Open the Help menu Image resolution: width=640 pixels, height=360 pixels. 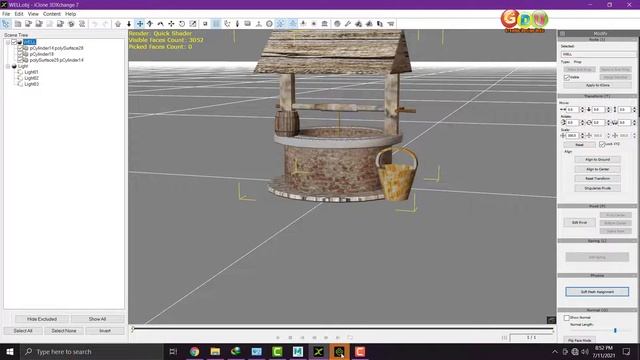(x=71, y=14)
